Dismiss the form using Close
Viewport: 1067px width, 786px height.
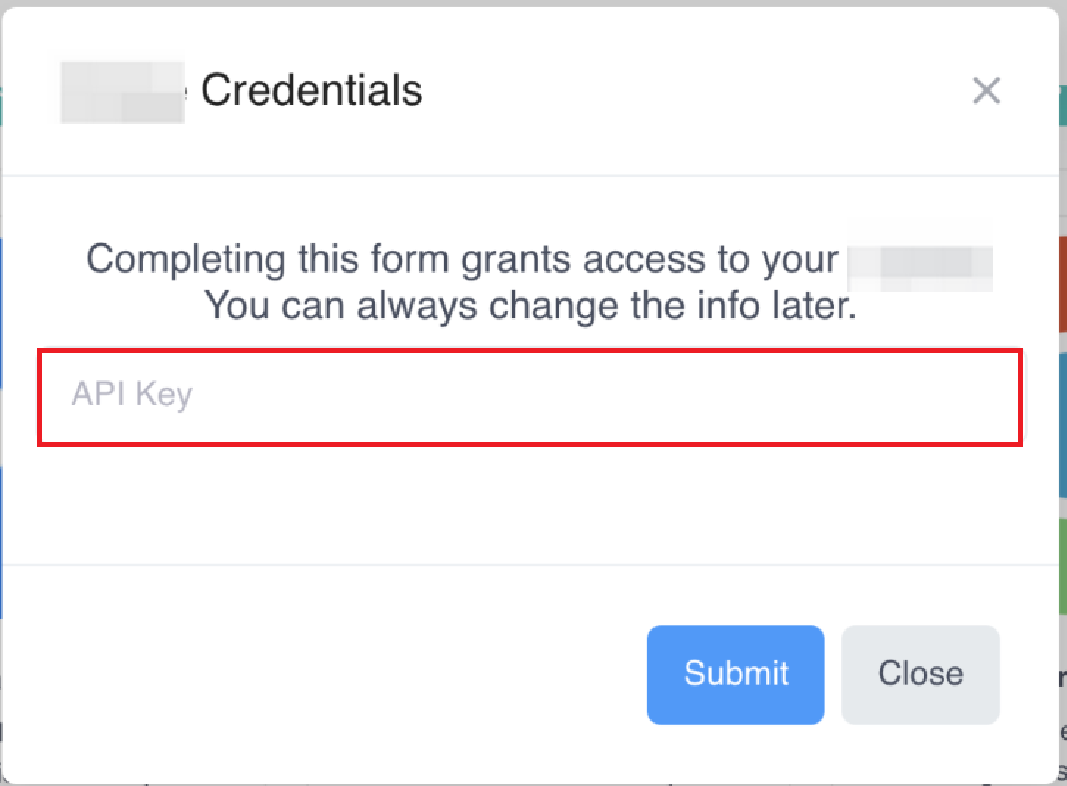[919, 674]
